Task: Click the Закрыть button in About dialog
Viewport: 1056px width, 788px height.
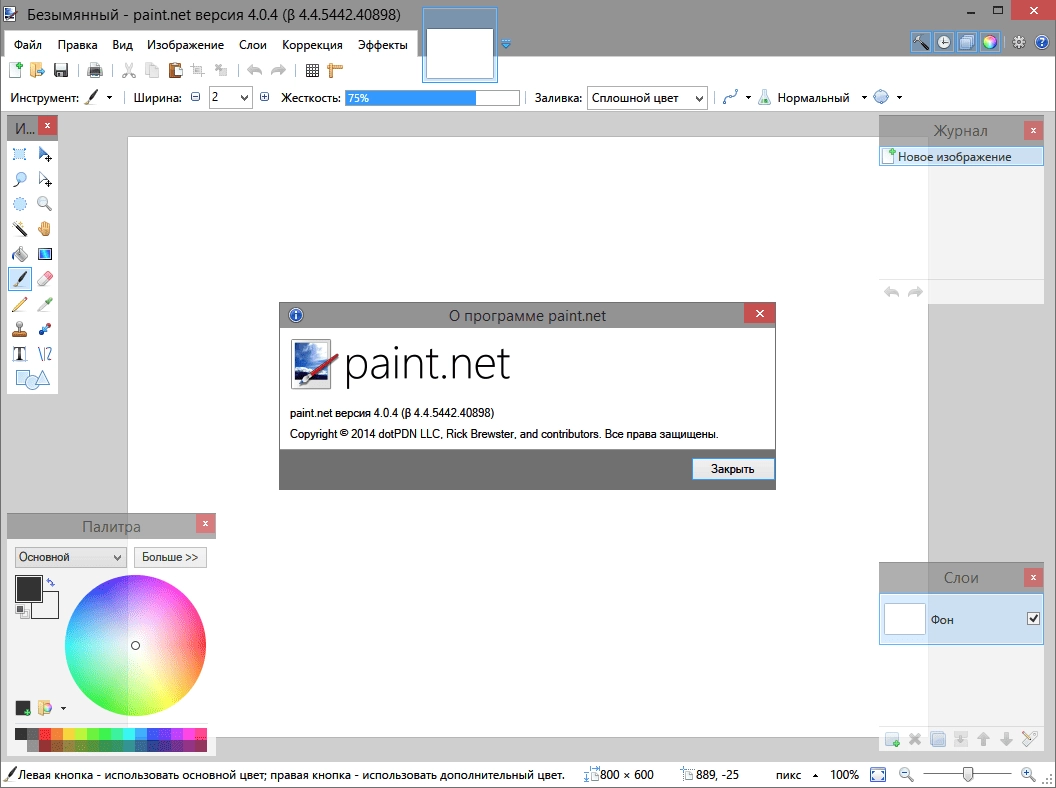Action: [x=733, y=469]
